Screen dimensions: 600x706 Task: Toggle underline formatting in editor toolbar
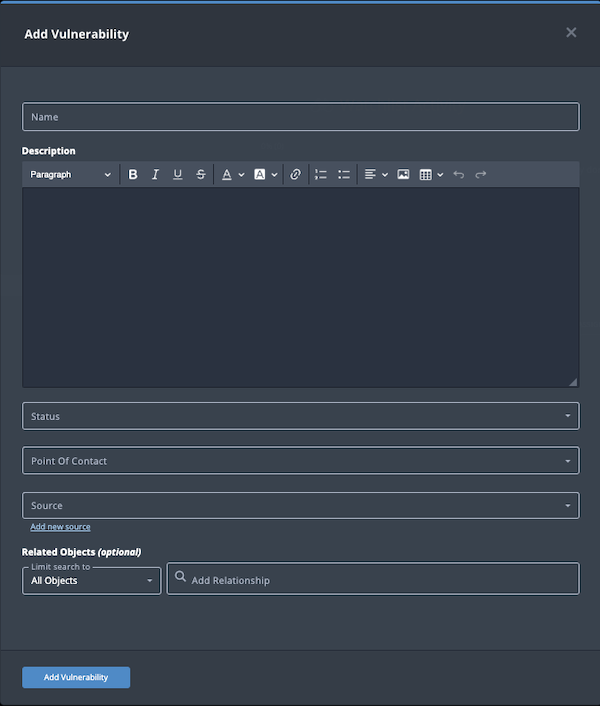tap(178, 174)
